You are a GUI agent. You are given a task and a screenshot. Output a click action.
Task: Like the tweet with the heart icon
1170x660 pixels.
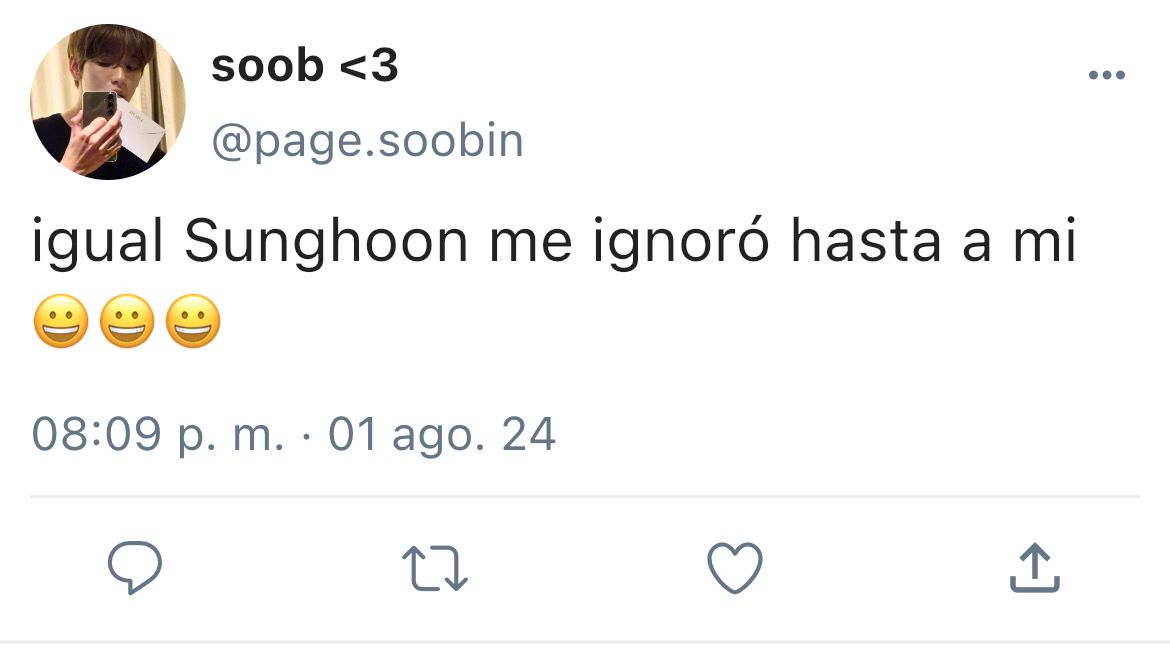tap(735, 568)
